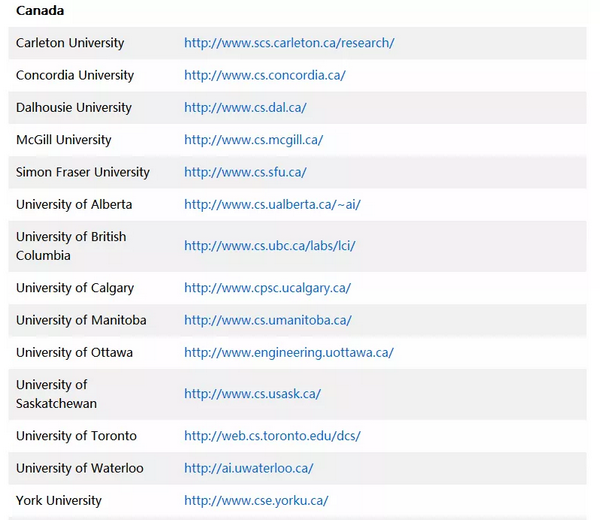Visit the University of Manitoba CS link
Viewport: 600px width, 520px height.
267,320
